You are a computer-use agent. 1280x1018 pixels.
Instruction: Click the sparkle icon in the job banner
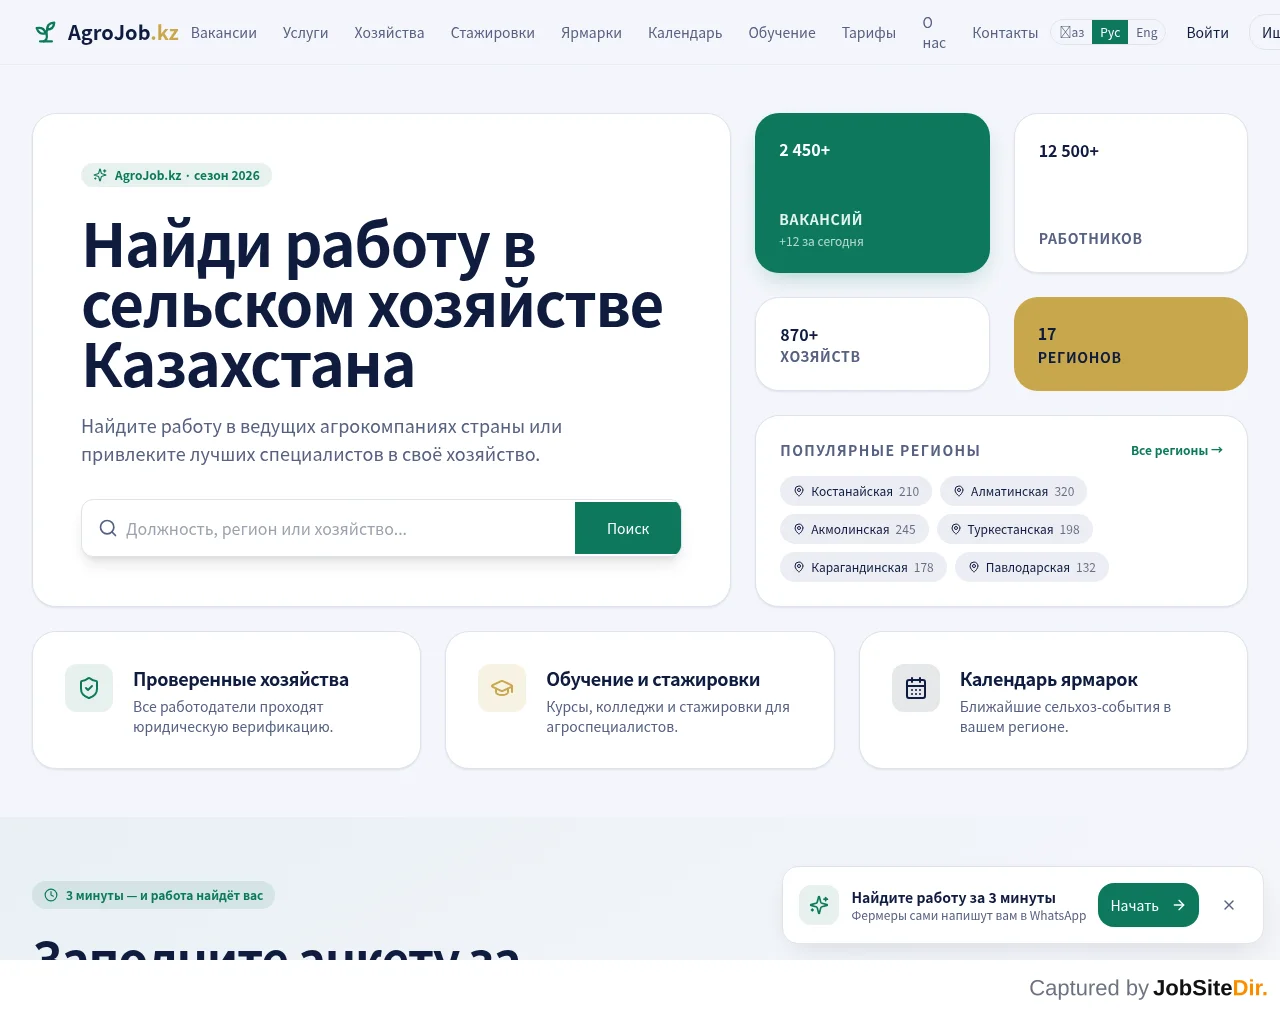[x=819, y=905]
